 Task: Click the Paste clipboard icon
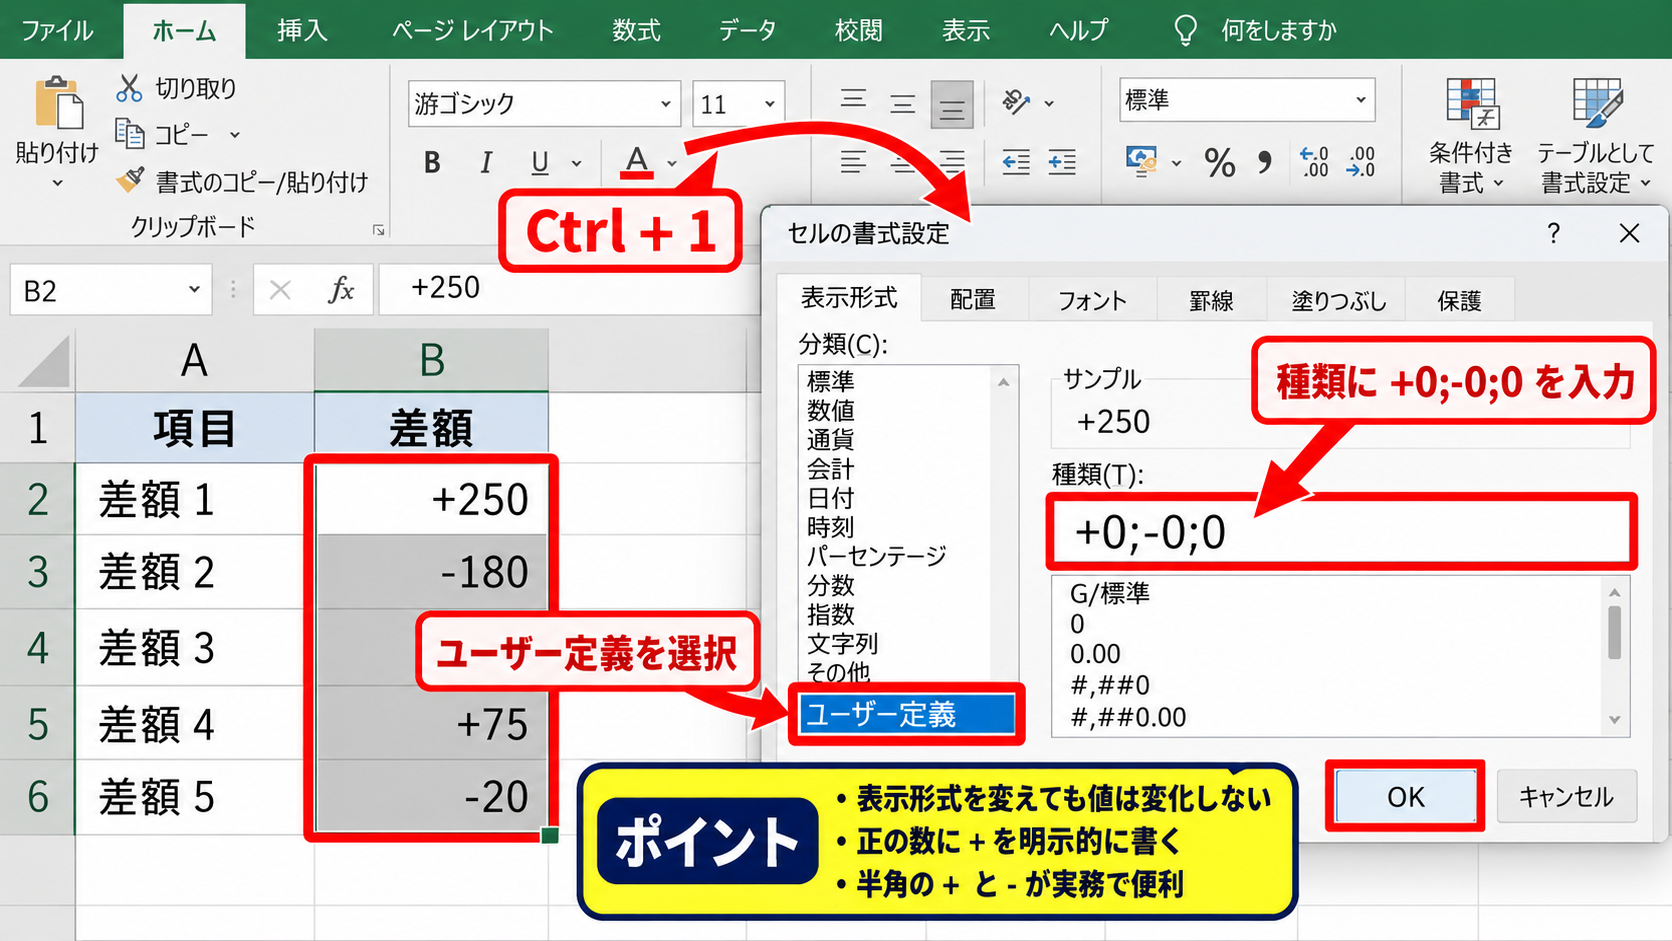58,103
